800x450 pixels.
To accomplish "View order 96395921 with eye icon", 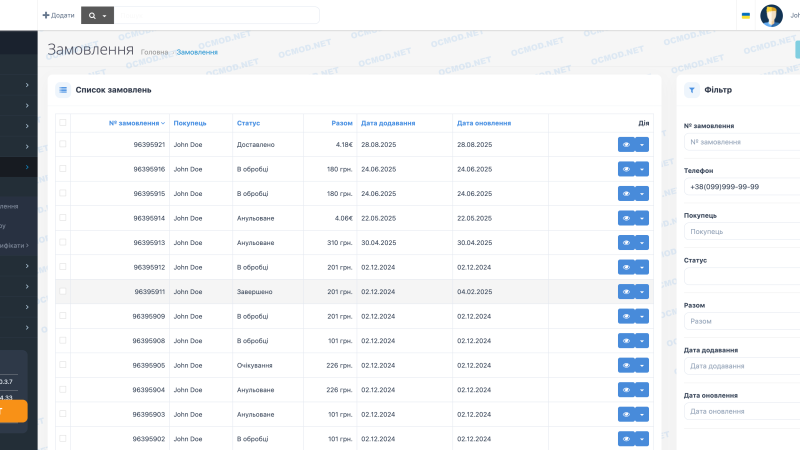I will (626, 144).
